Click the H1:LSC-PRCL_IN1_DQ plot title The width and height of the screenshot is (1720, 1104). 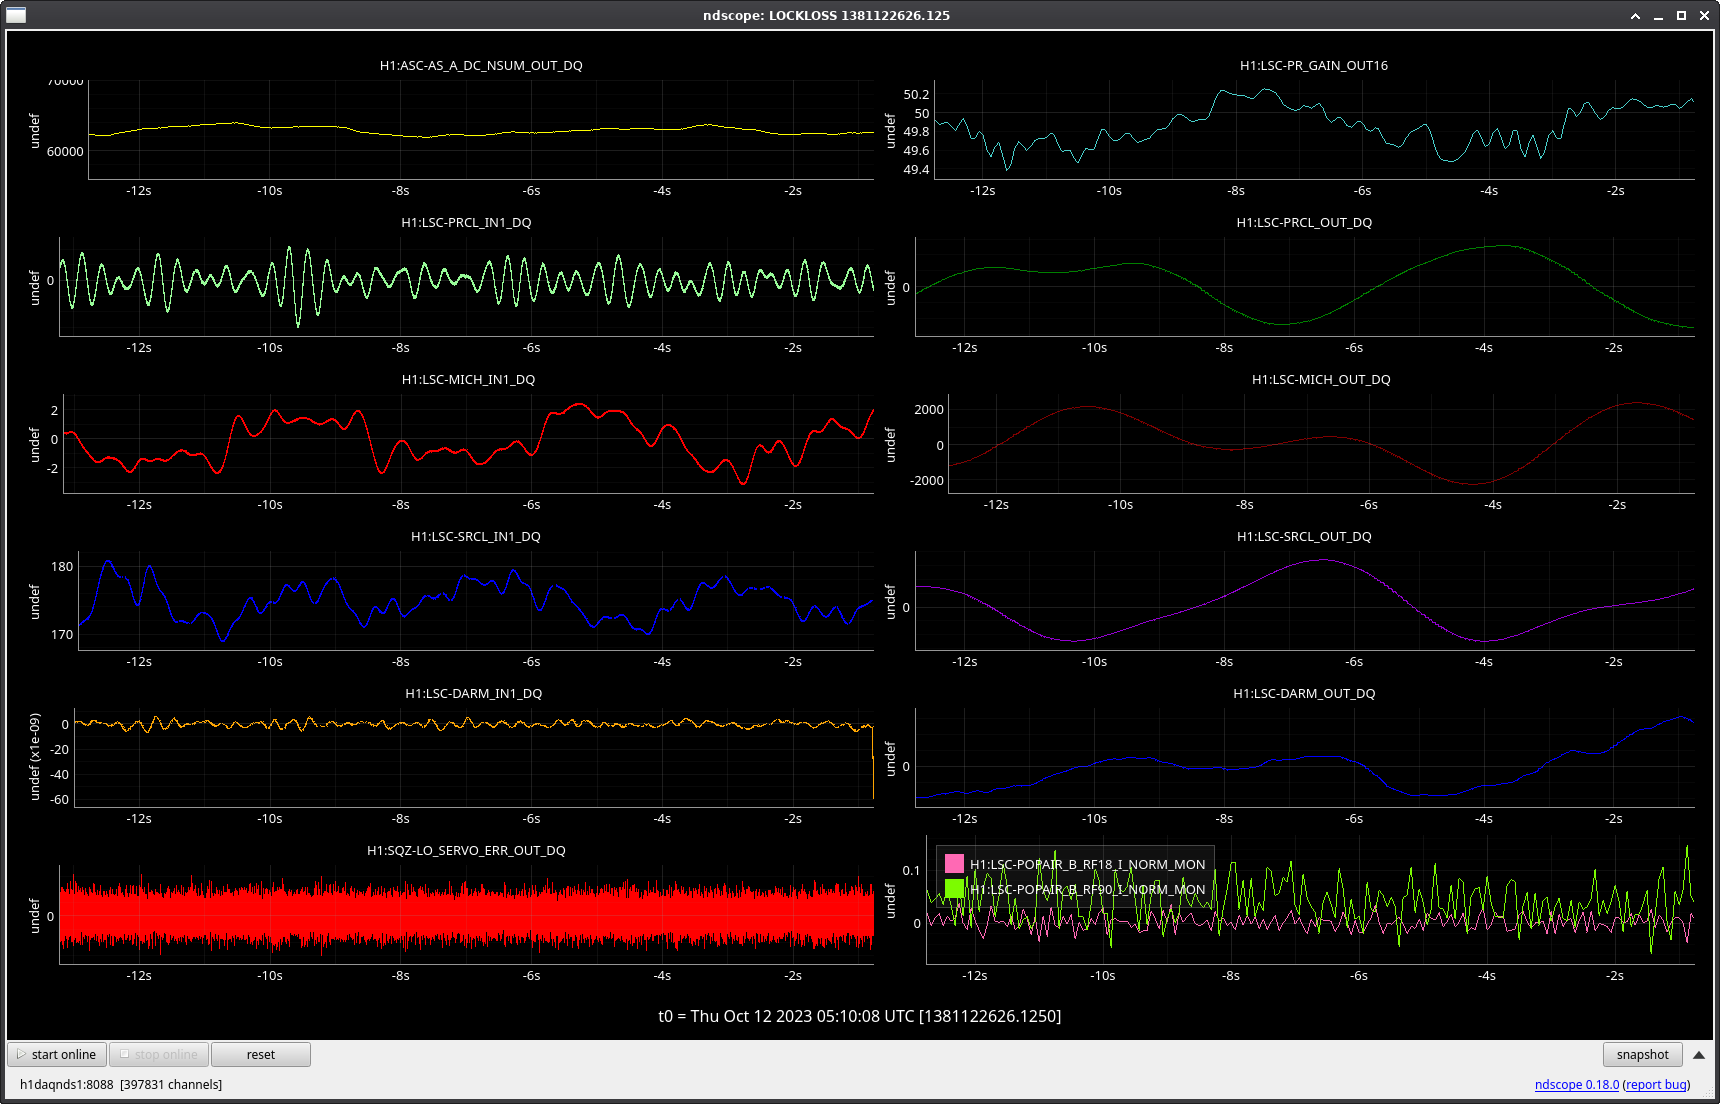coord(466,222)
